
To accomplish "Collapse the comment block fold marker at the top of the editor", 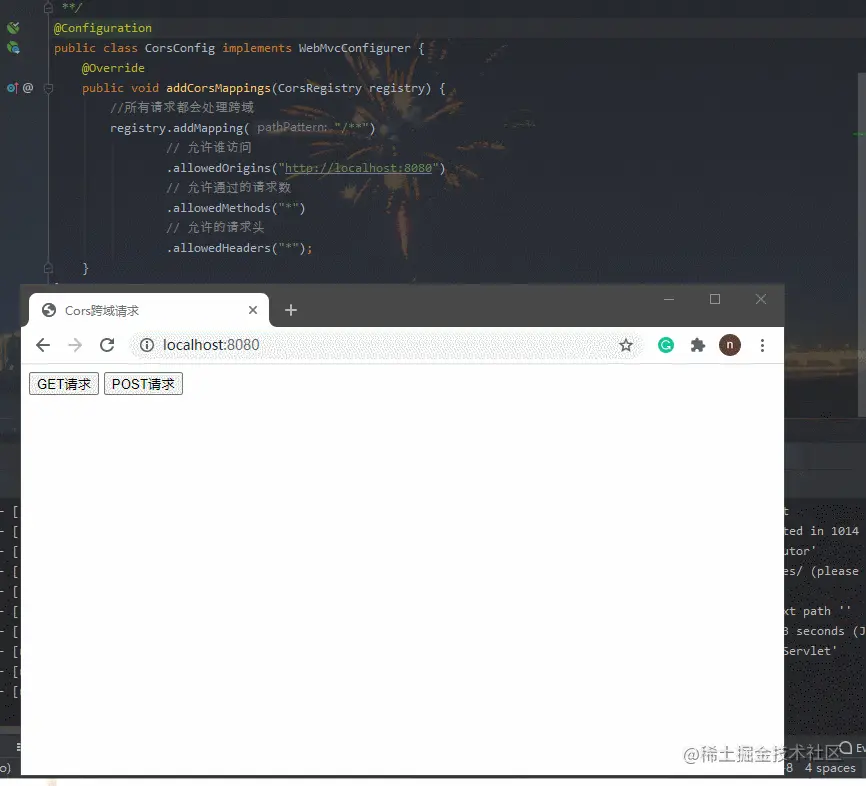I will 48,7.
